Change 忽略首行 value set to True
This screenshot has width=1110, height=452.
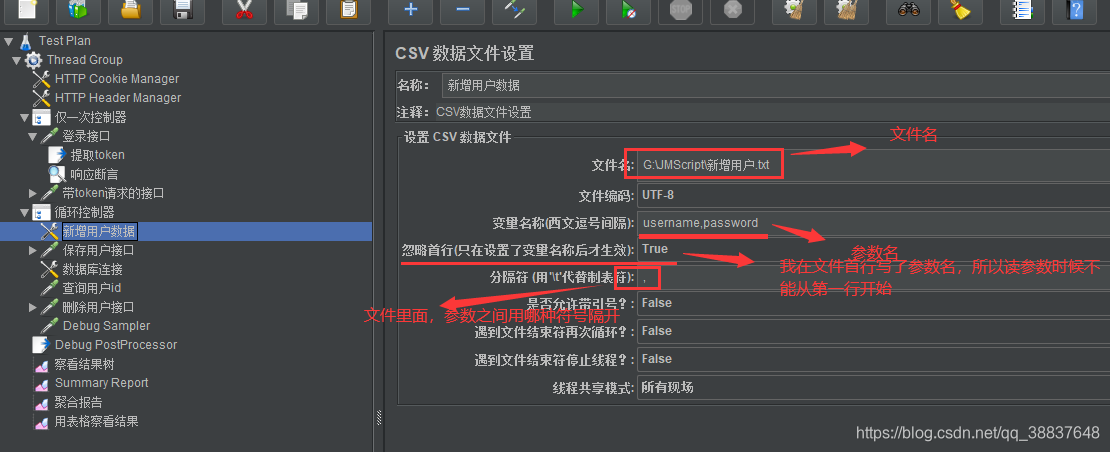(x=873, y=249)
